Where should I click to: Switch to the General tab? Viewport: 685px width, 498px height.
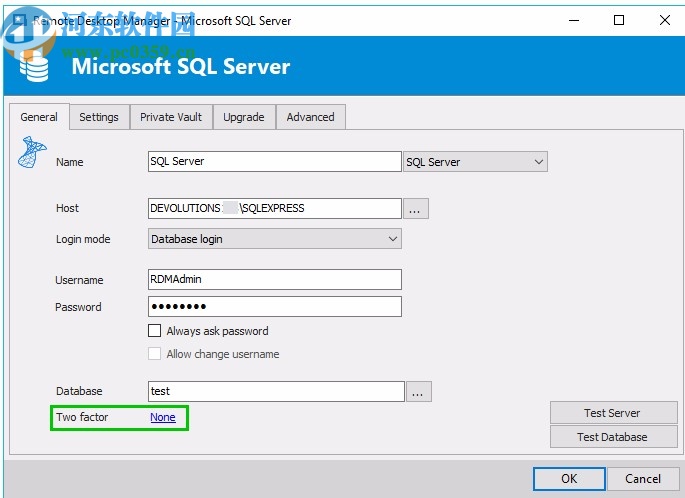pyautogui.click(x=39, y=117)
